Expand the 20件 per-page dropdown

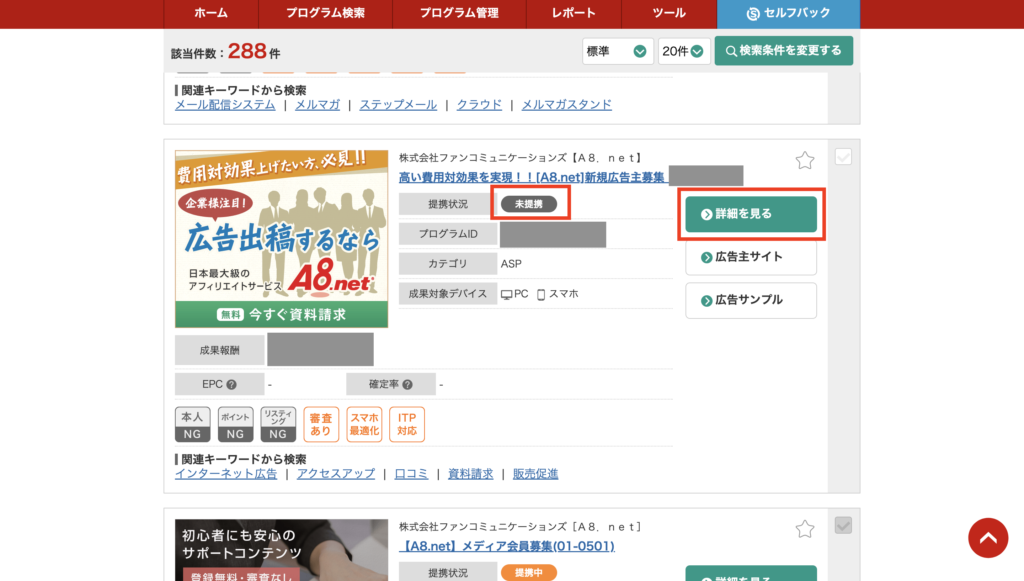pyautogui.click(x=684, y=51)
